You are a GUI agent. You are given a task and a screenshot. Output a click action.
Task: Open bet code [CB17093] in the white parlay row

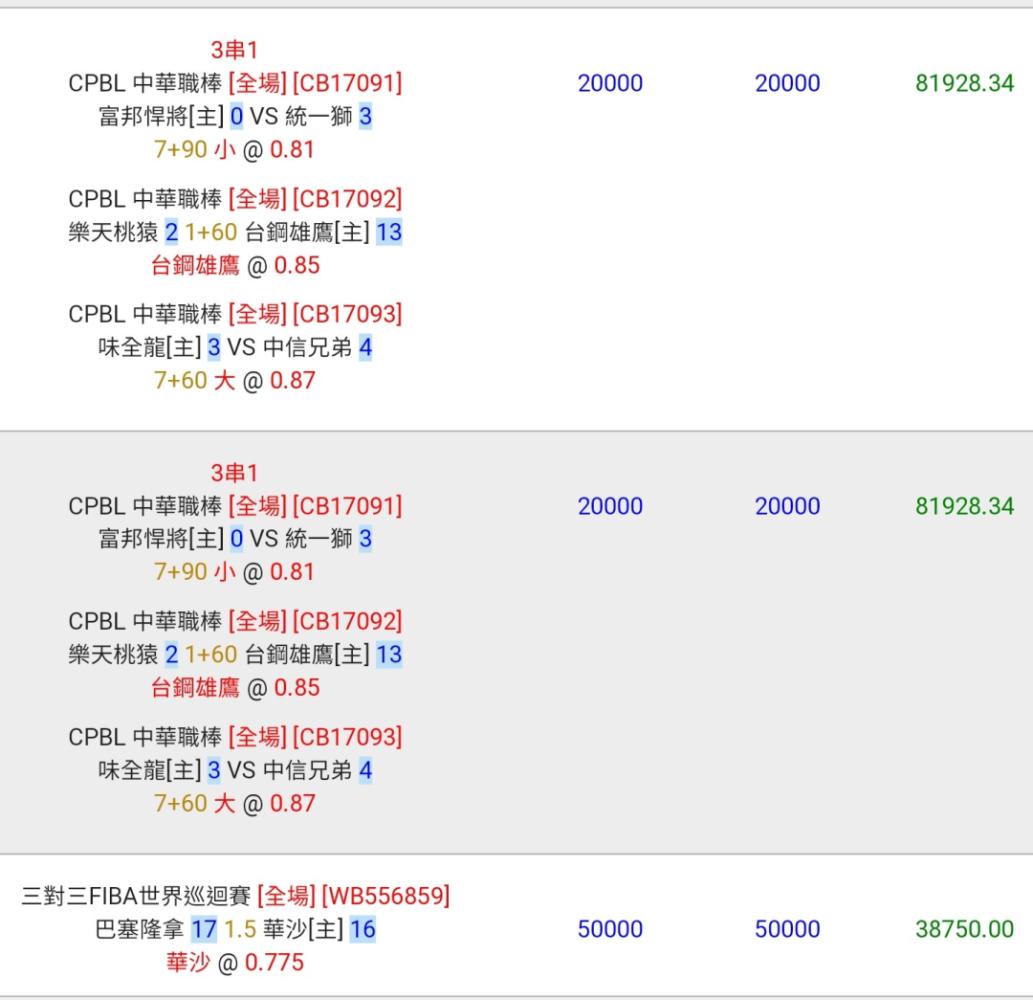point(347,314)
